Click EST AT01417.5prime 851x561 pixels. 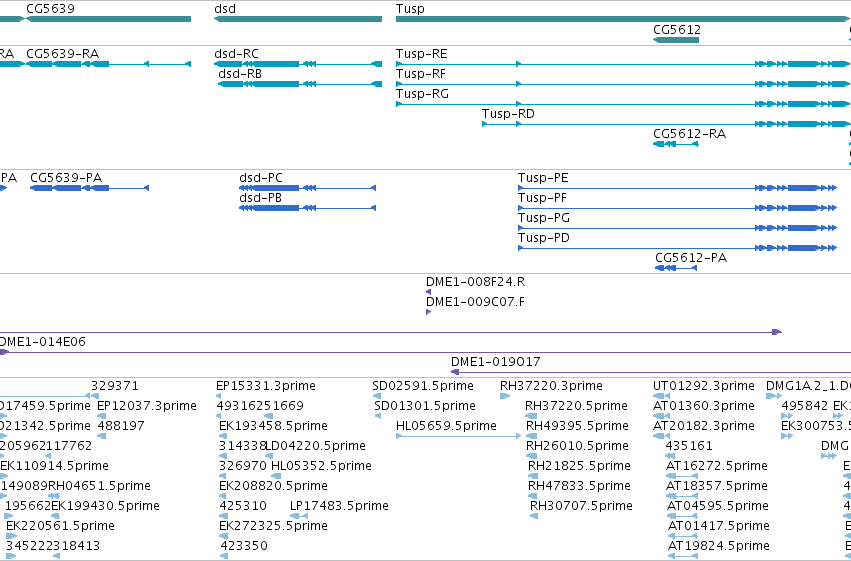719,526
